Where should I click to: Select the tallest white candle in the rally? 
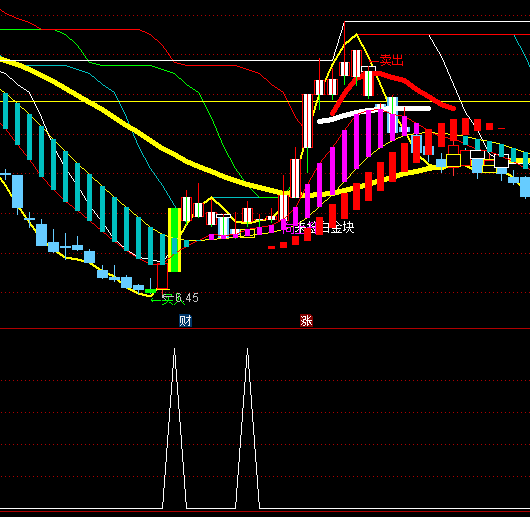307,121
